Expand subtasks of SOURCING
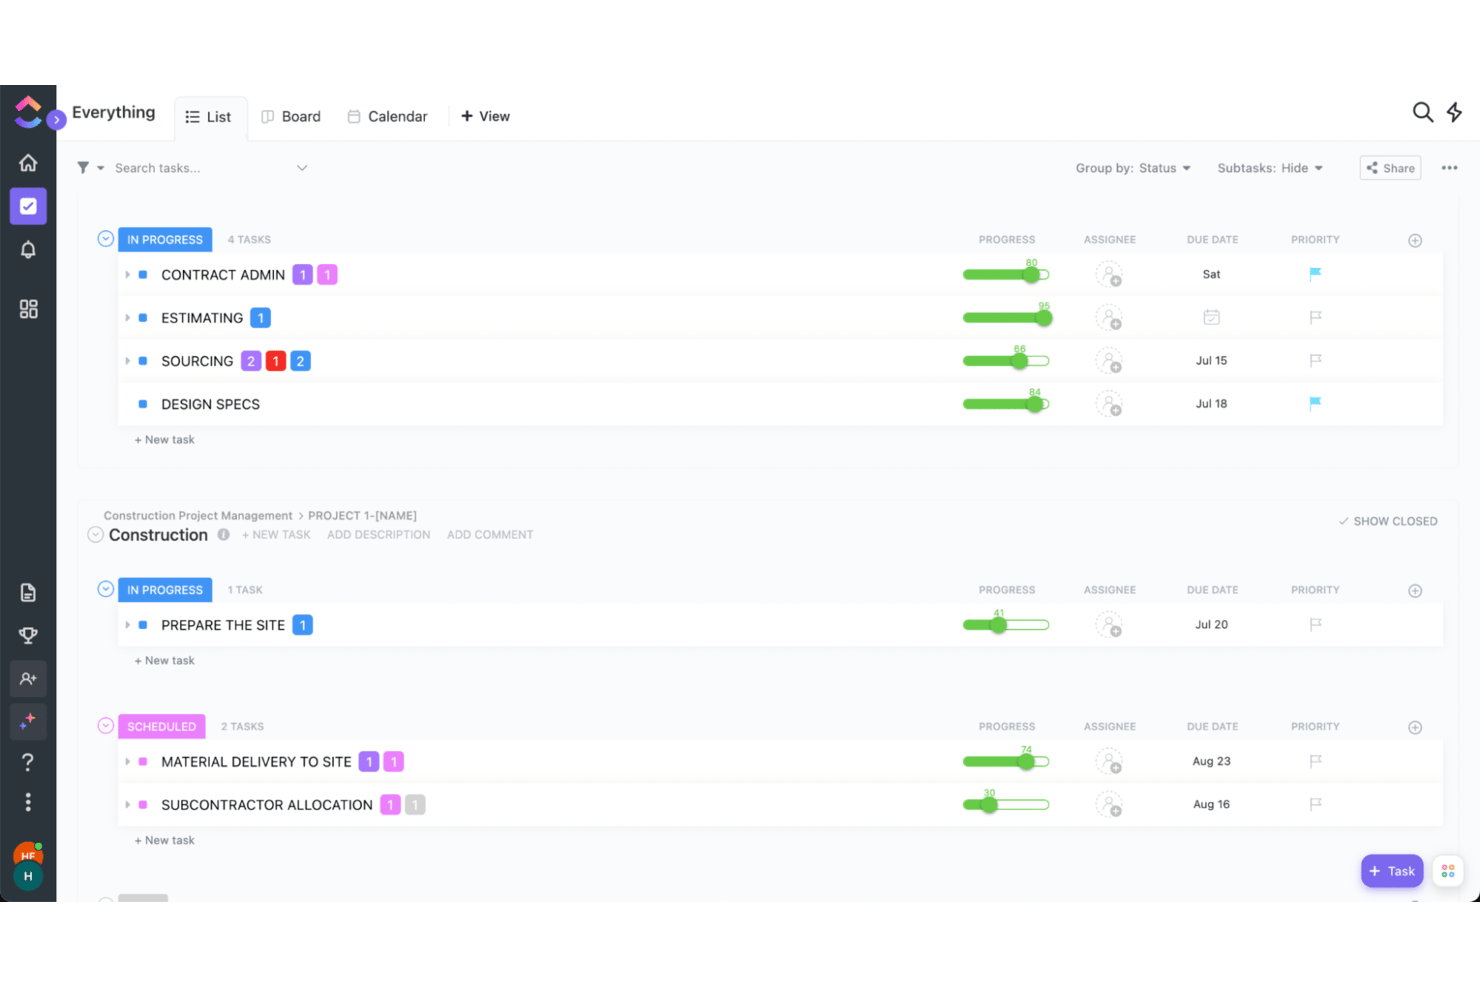The image size is (1480, 987). click(127, 361)
